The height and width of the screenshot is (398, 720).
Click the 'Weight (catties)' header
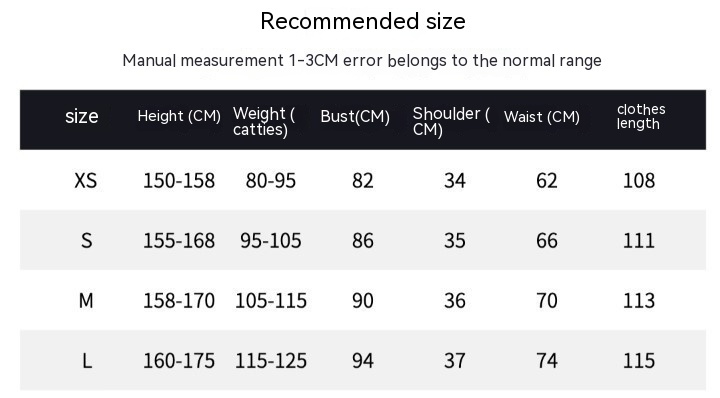click(x=264, y=121)
